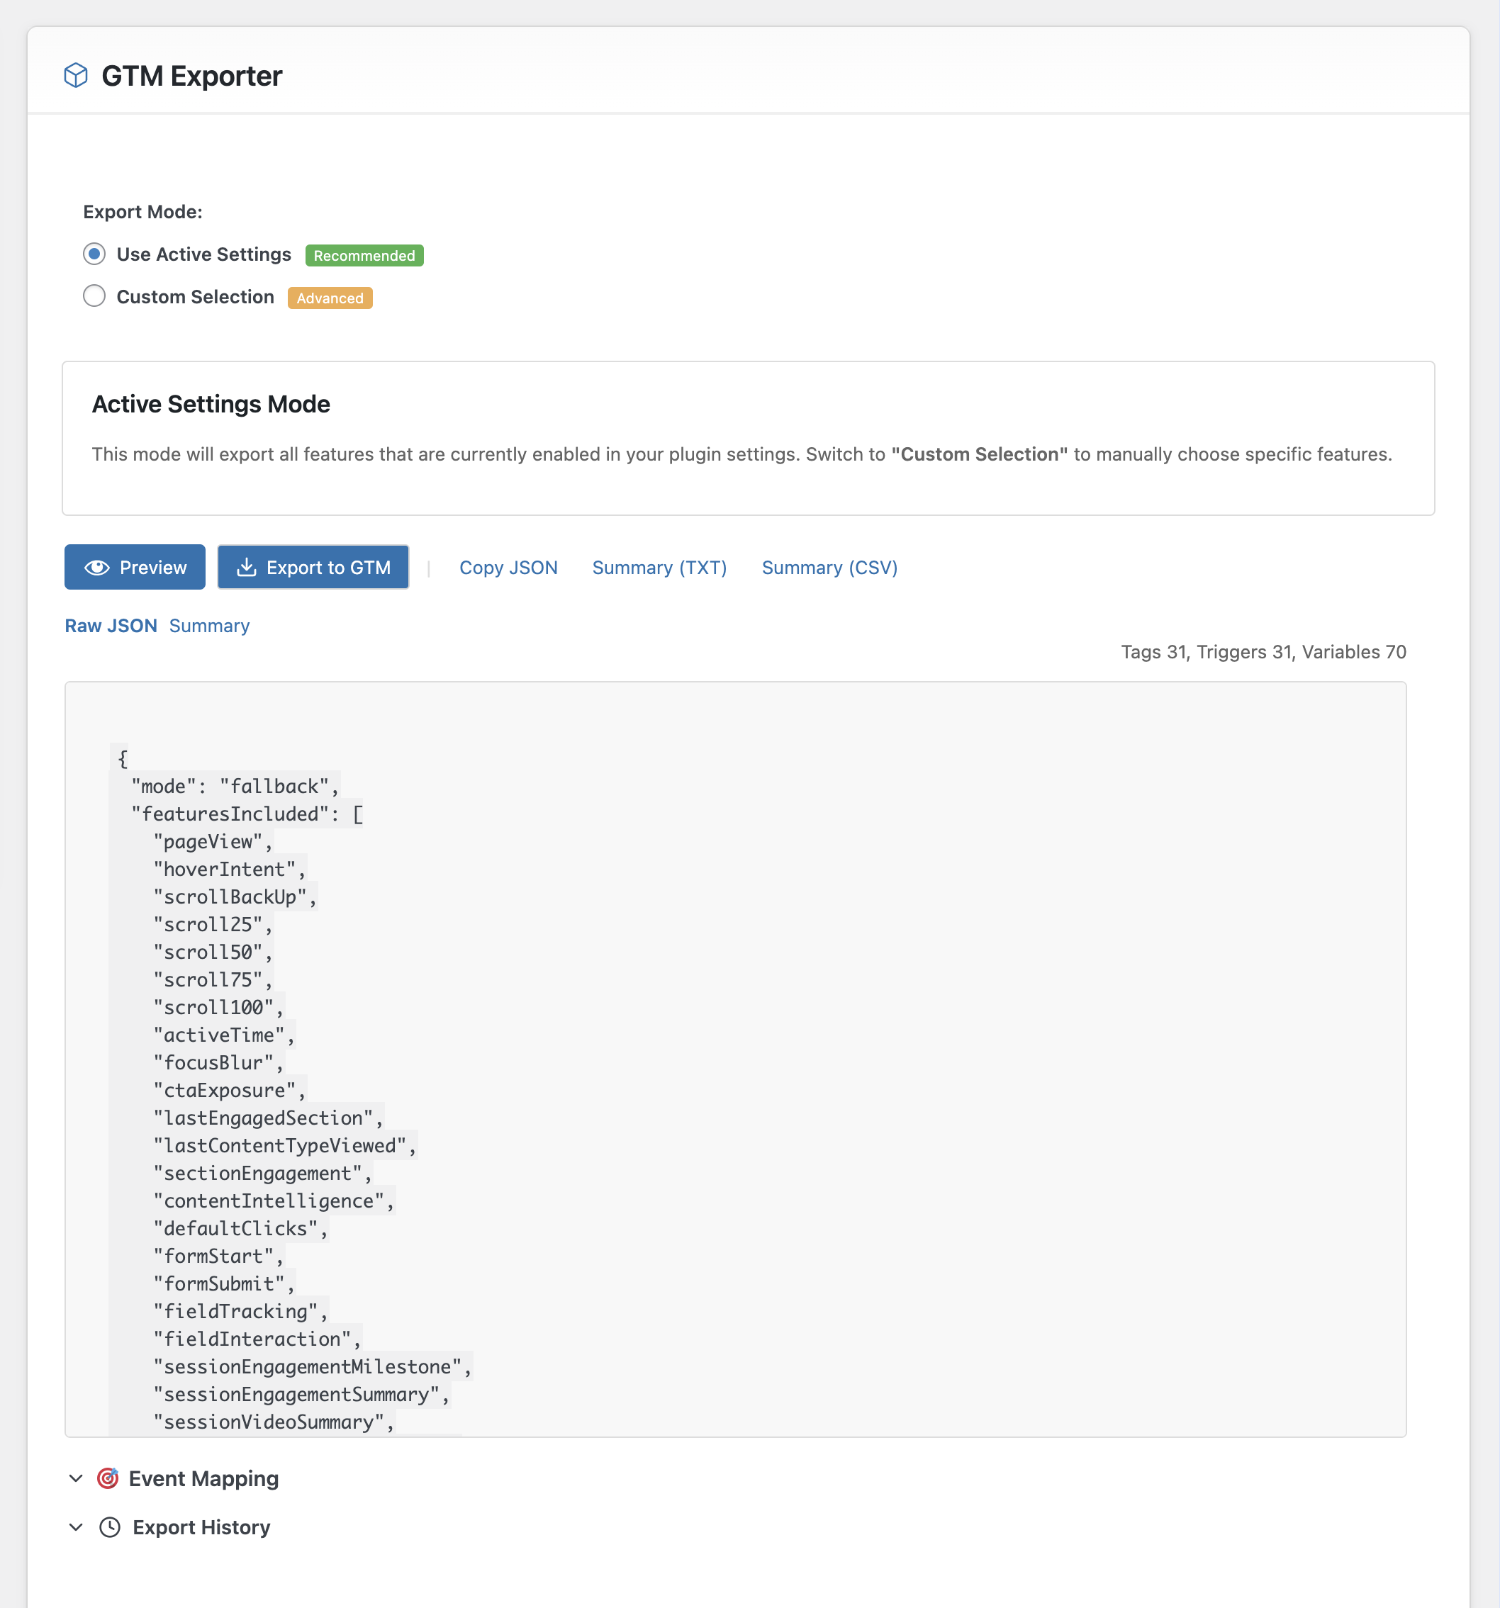Click the orange Advanced badge
The image size is (1500, 1608).
tap(330, 297)
